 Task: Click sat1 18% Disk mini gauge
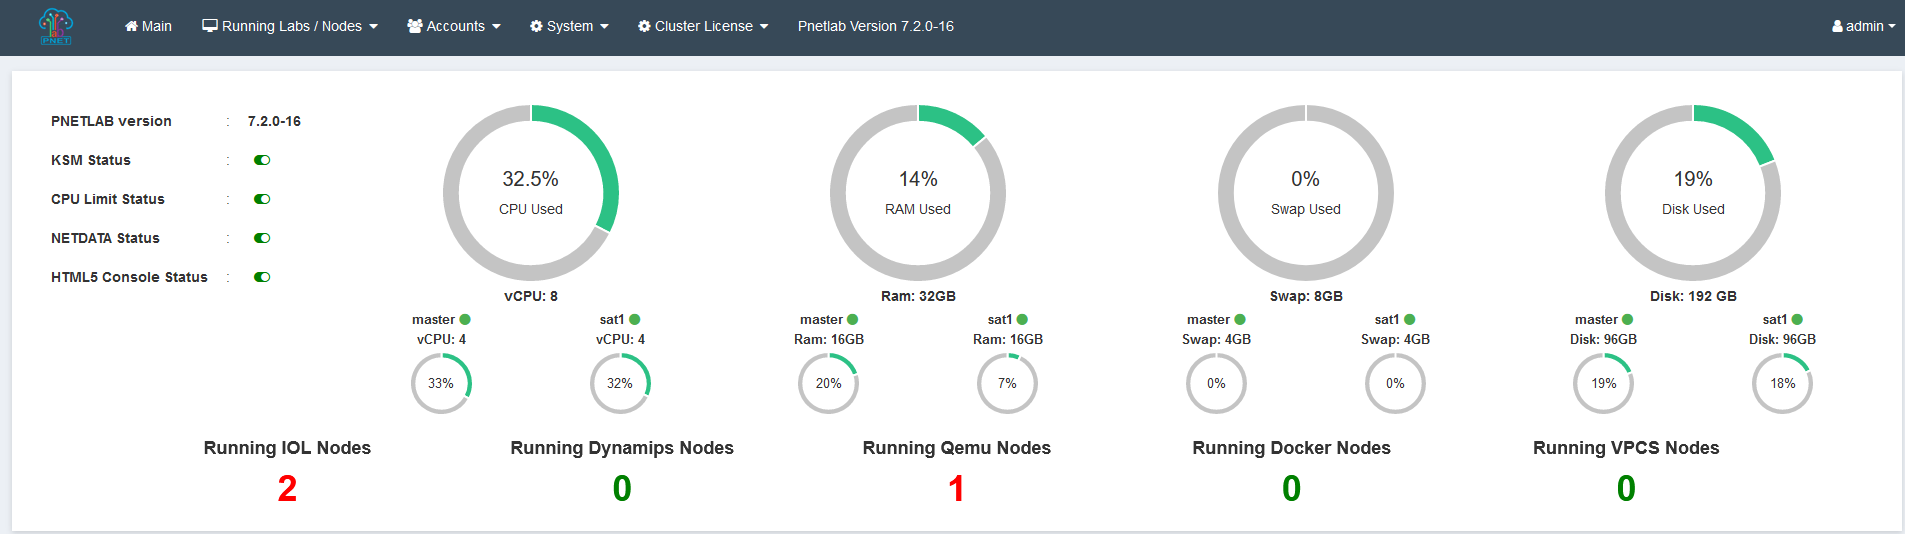point(1783,383)
